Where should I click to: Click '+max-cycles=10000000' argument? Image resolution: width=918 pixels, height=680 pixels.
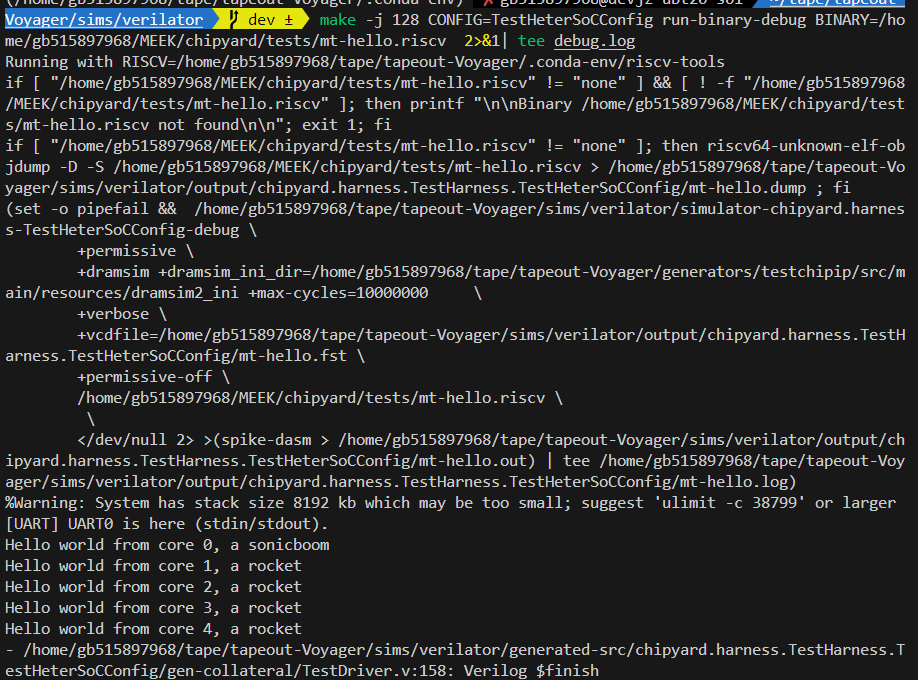pos(338,293)
